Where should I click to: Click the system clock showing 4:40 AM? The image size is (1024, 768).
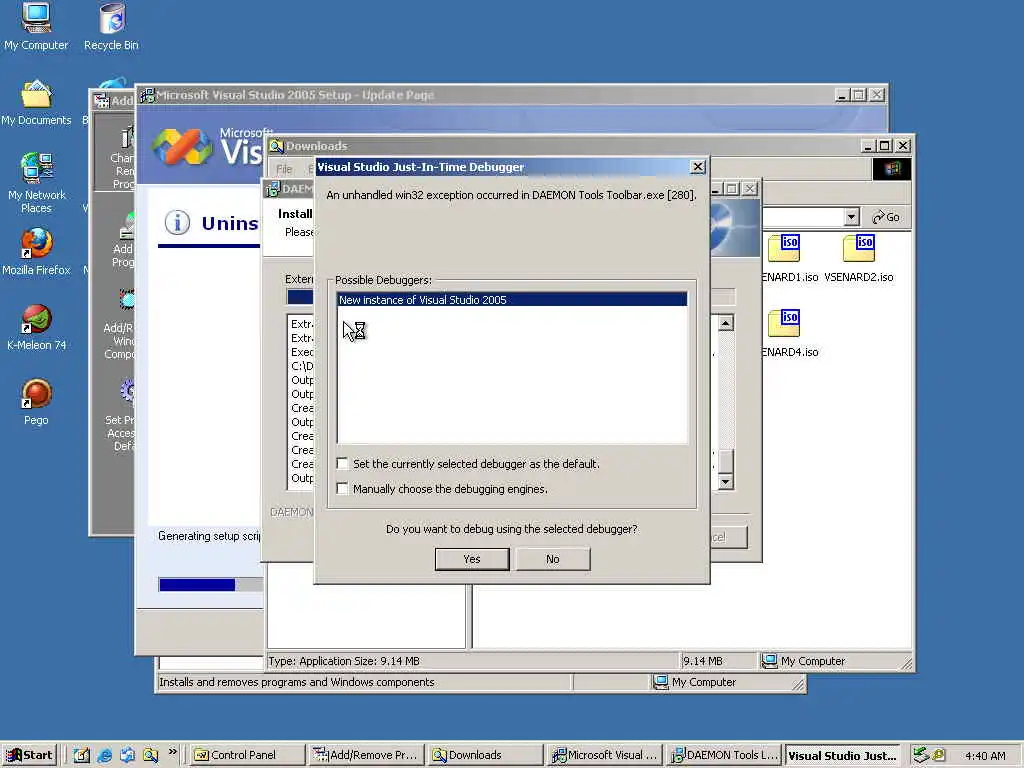coord(985,756)
